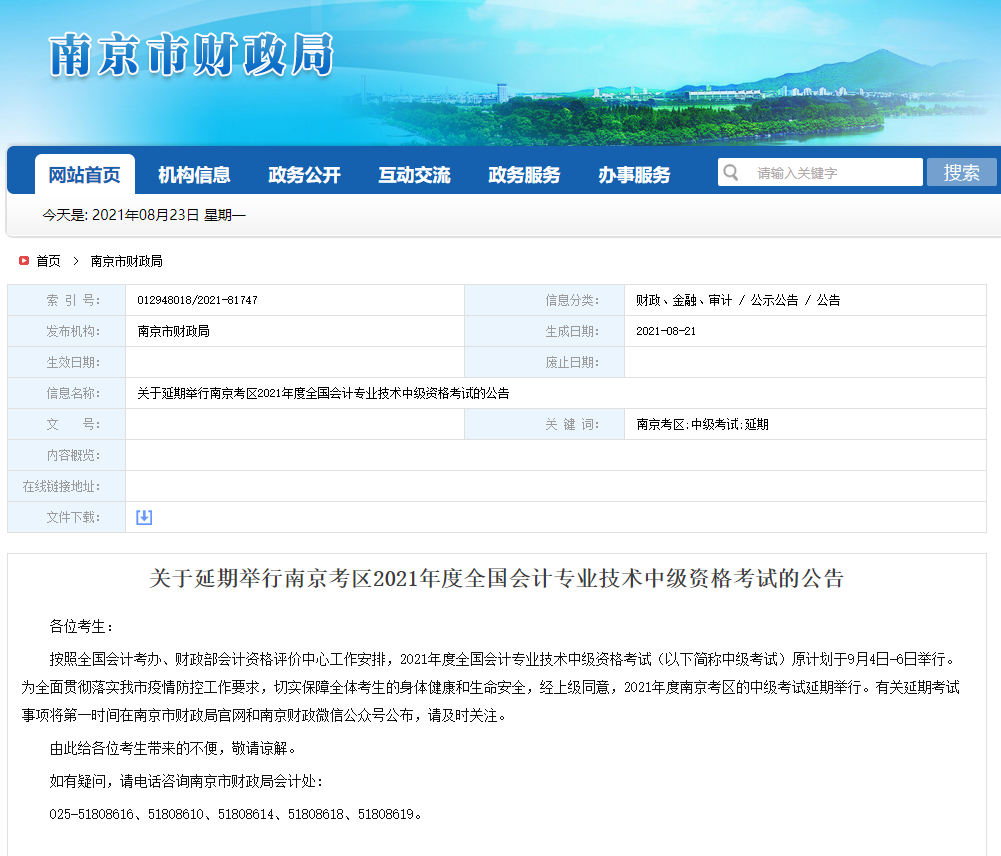Click the magnifier icon in search box

click(732, 172)
